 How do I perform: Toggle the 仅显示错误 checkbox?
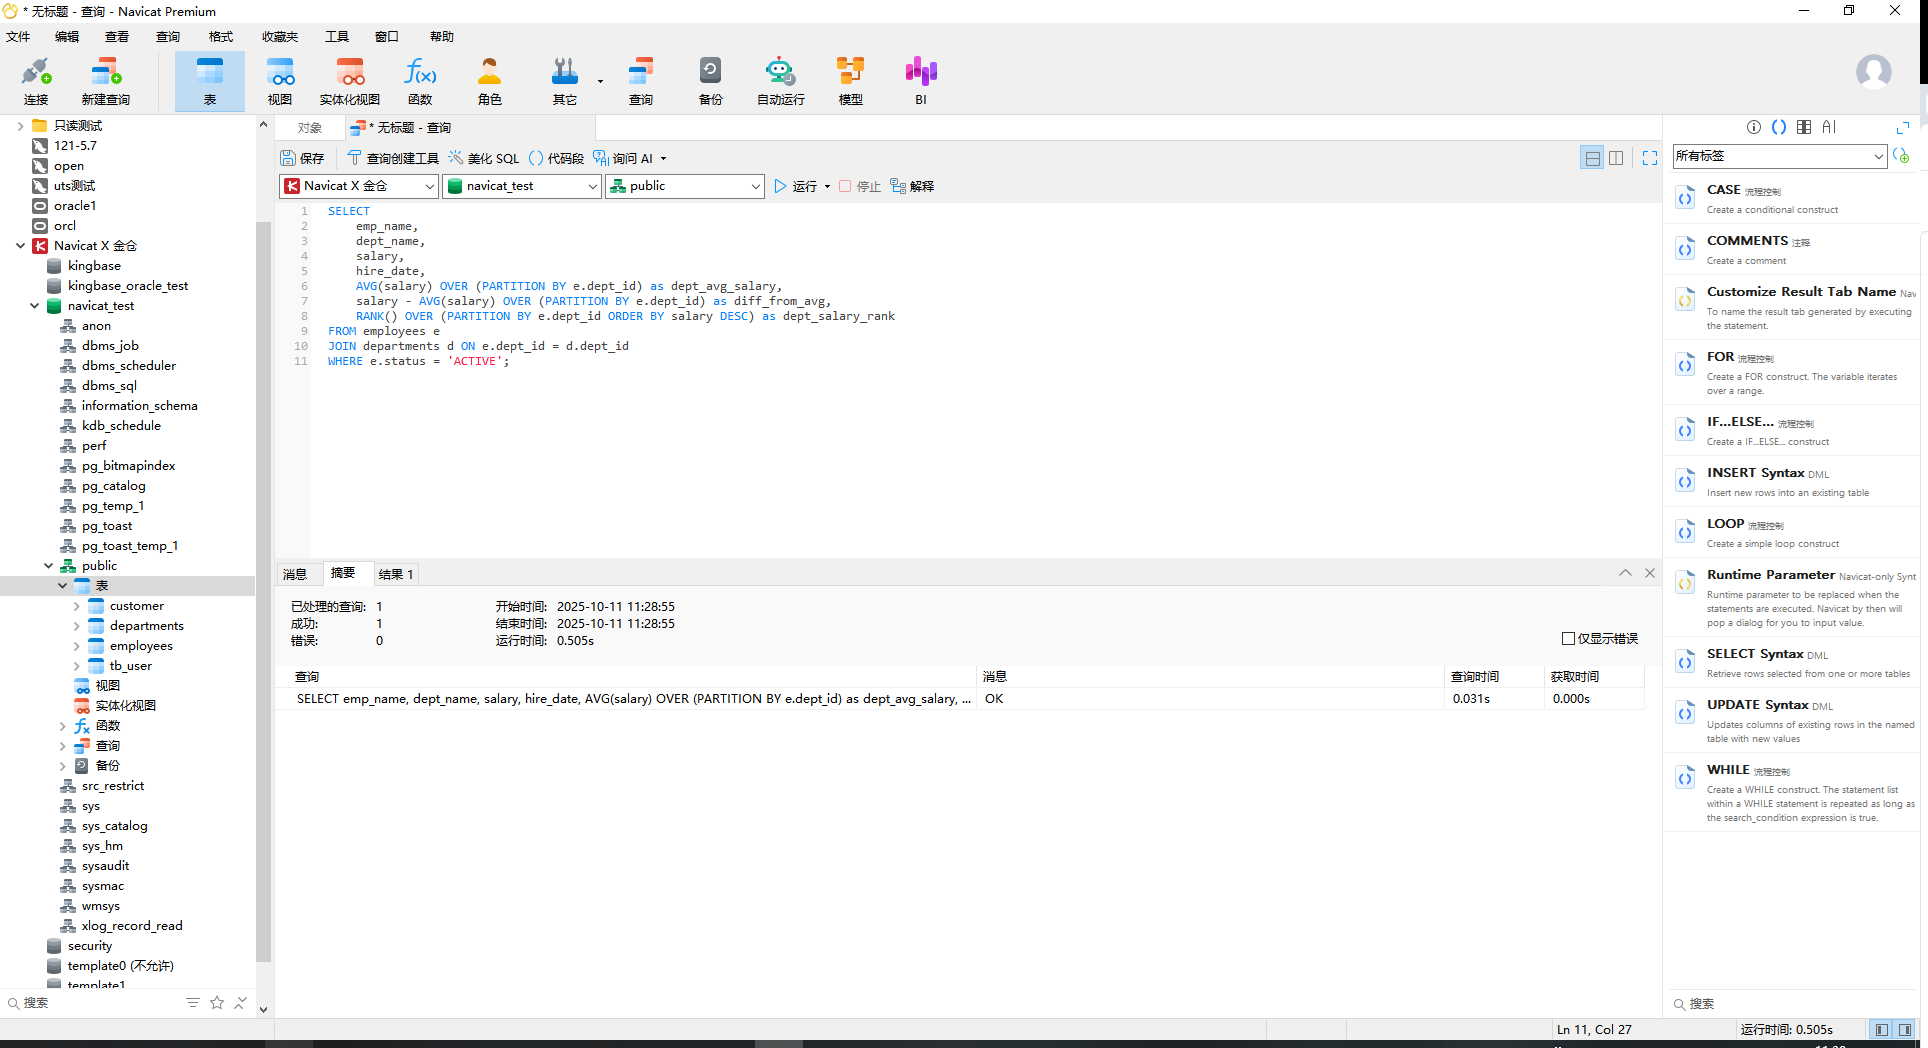[x=1568, y=638]
